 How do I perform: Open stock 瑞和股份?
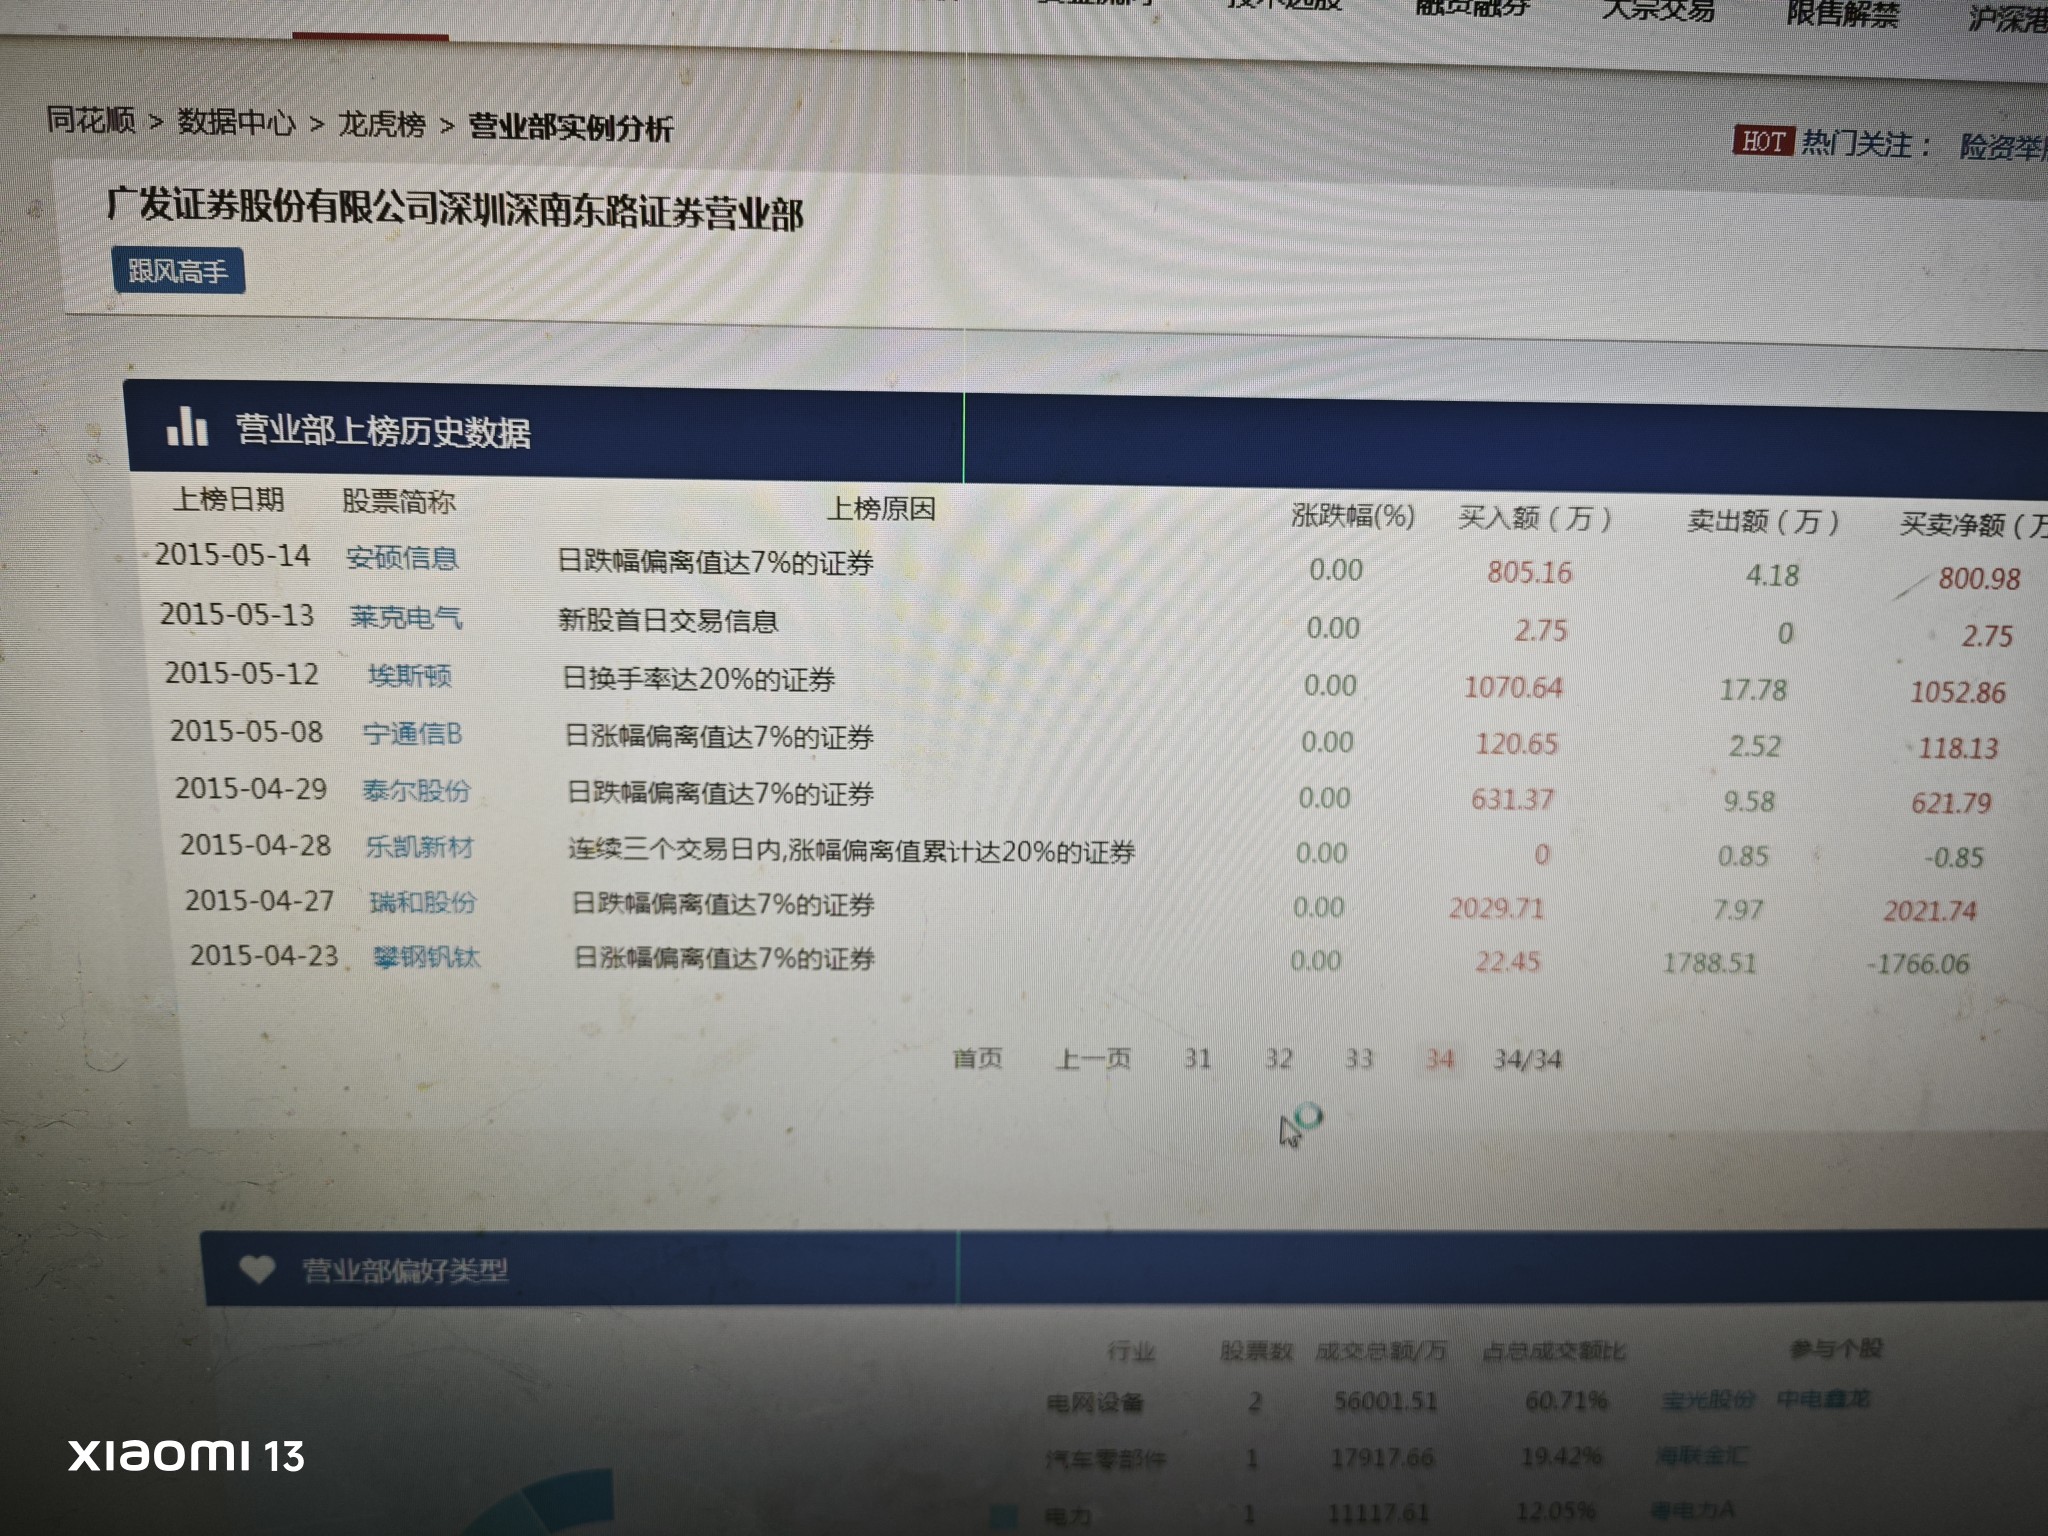423,903
